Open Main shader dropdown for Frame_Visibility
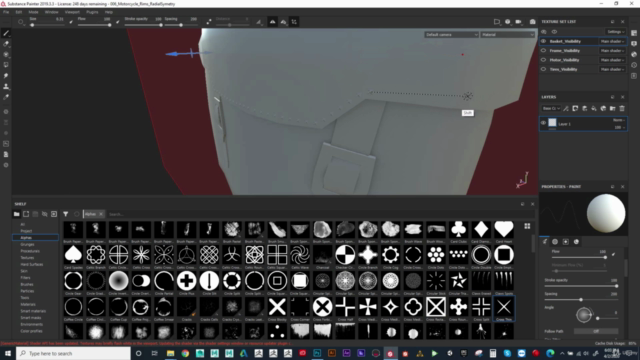 (x=612, y=51)
